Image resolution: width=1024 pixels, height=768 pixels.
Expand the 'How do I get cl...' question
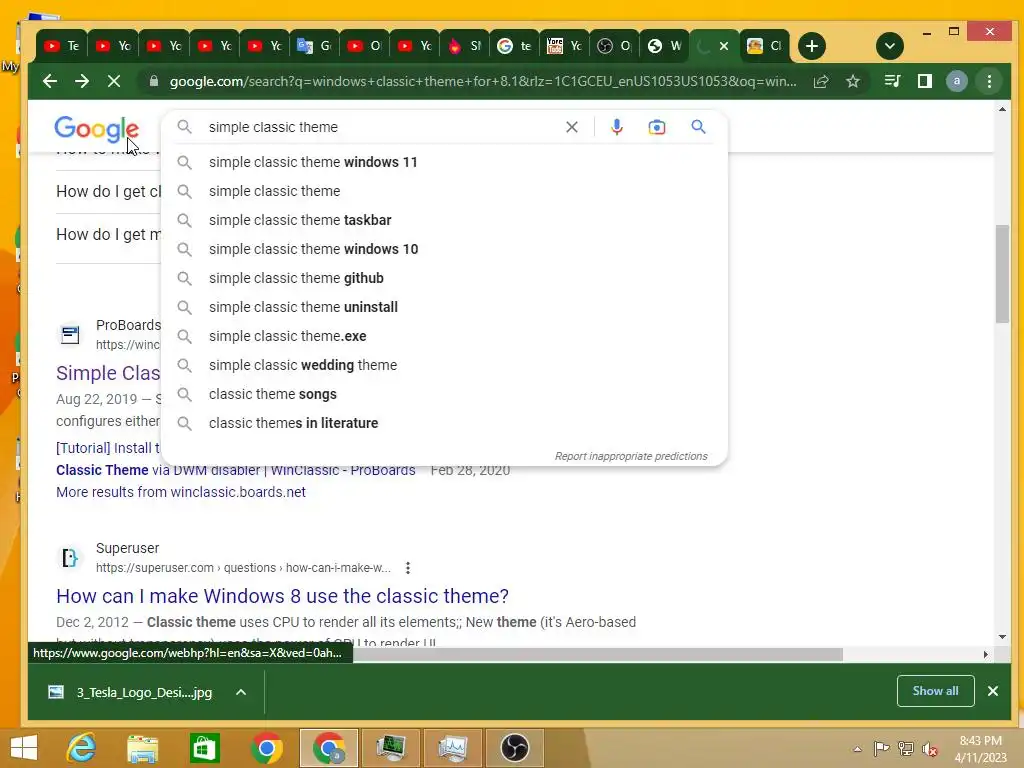click(108, 191)
